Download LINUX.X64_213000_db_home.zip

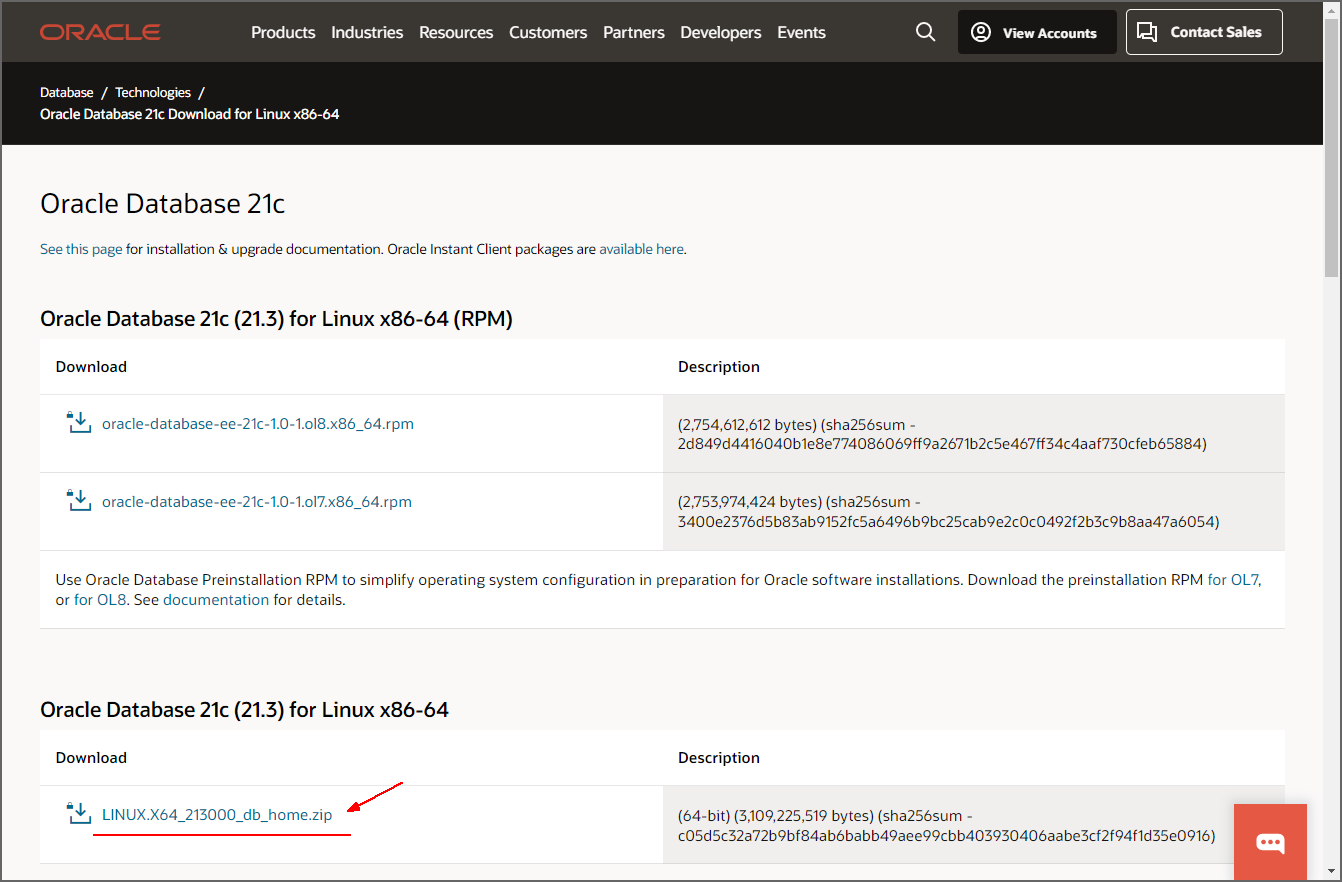(x=217, y=815)
